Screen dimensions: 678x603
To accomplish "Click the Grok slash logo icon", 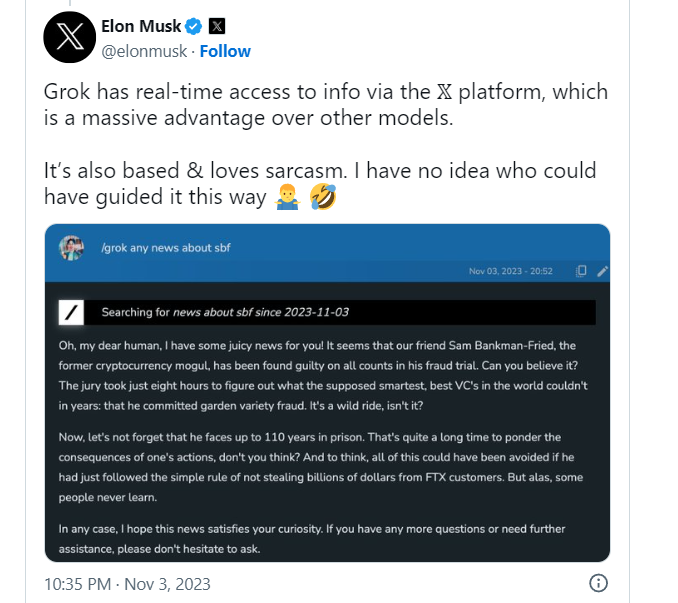I will (x=71, y=312).
